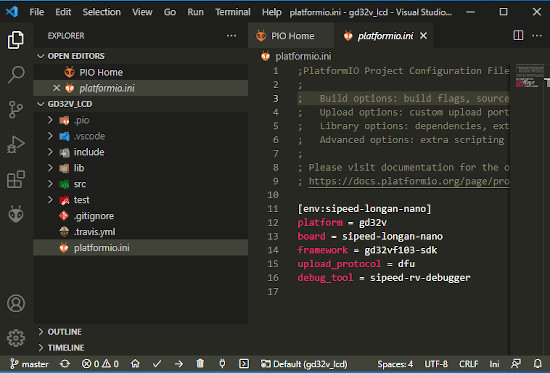Open the Accounts menu
This screenshot has height=373, width=550.
tap(16, 303)
